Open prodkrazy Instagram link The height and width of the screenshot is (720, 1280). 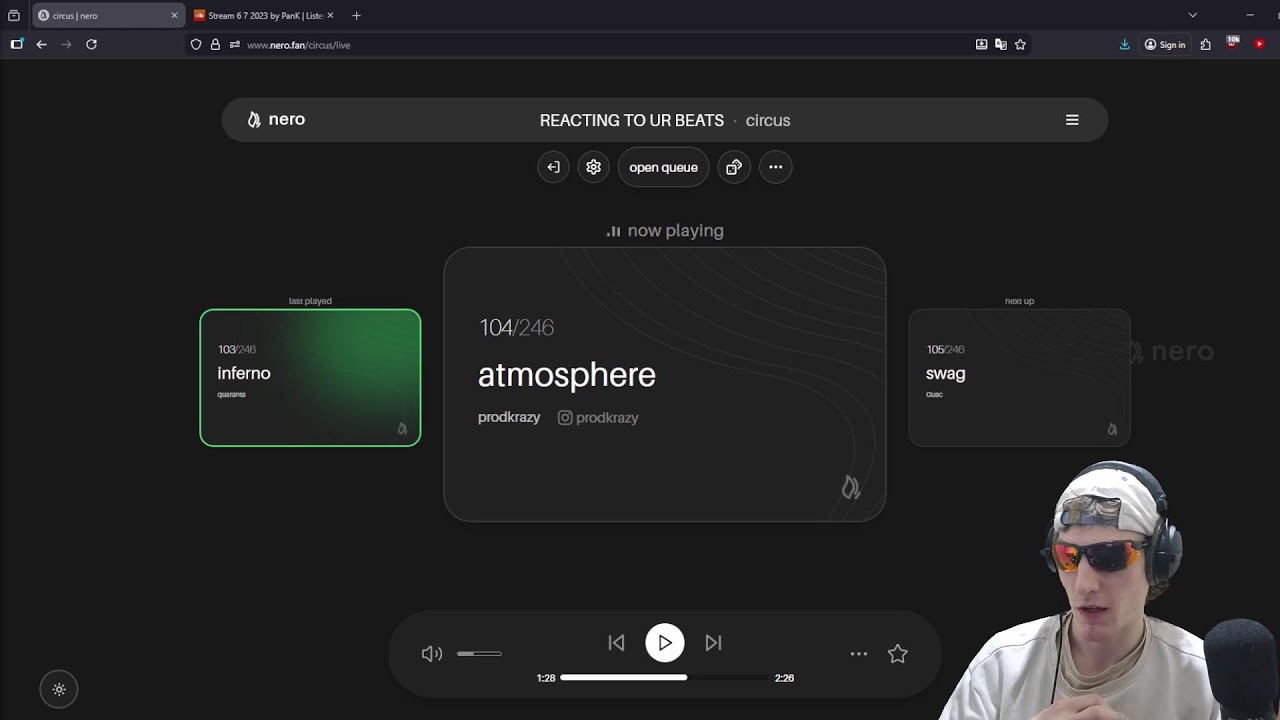(x=598, y=418)
